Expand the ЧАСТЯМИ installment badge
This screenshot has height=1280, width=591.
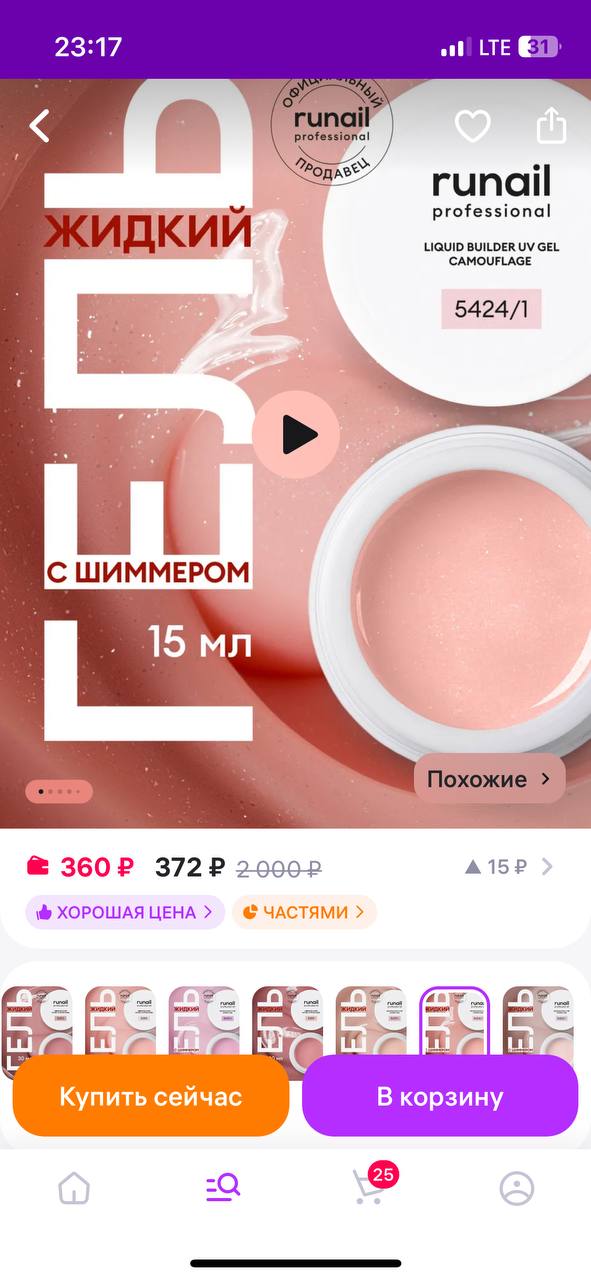click(304, 912)
